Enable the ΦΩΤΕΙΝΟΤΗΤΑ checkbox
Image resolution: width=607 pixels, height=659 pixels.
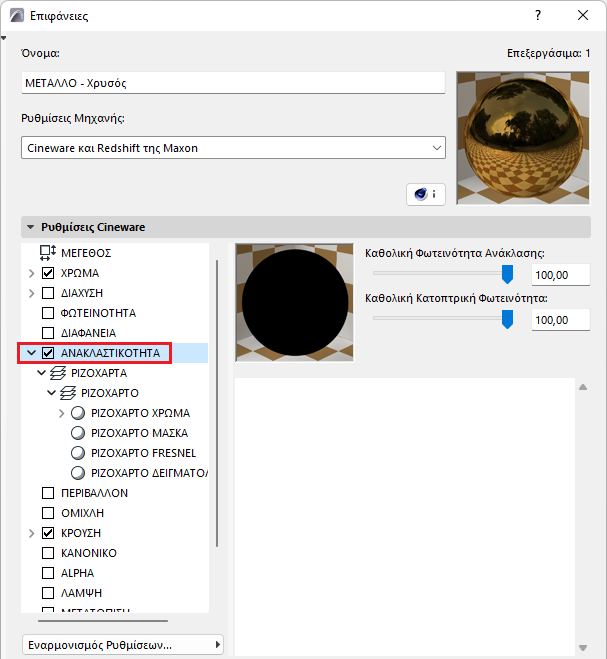click(48, 313)
